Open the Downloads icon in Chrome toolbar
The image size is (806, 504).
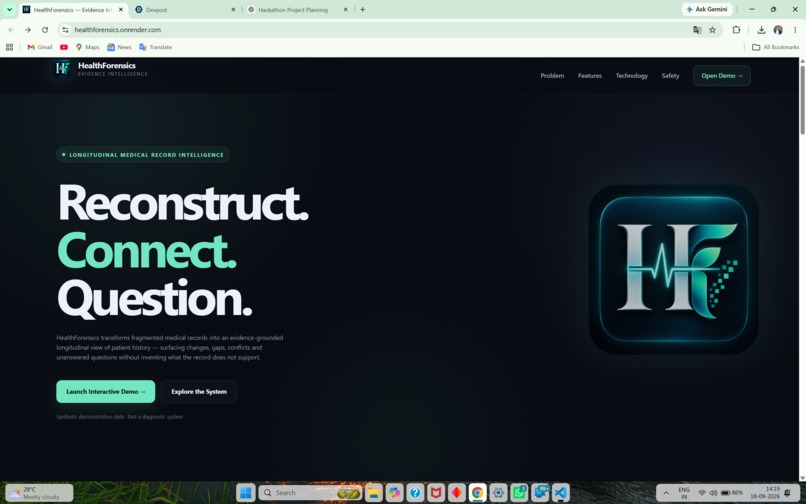tap(761, 30)
